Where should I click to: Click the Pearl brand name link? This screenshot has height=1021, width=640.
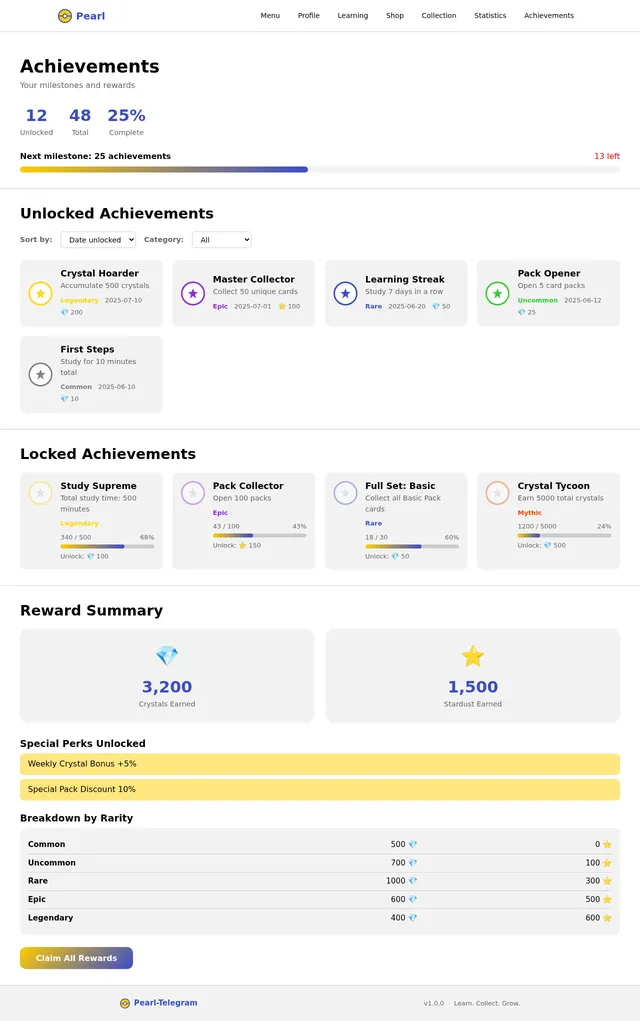coord(90,16)
